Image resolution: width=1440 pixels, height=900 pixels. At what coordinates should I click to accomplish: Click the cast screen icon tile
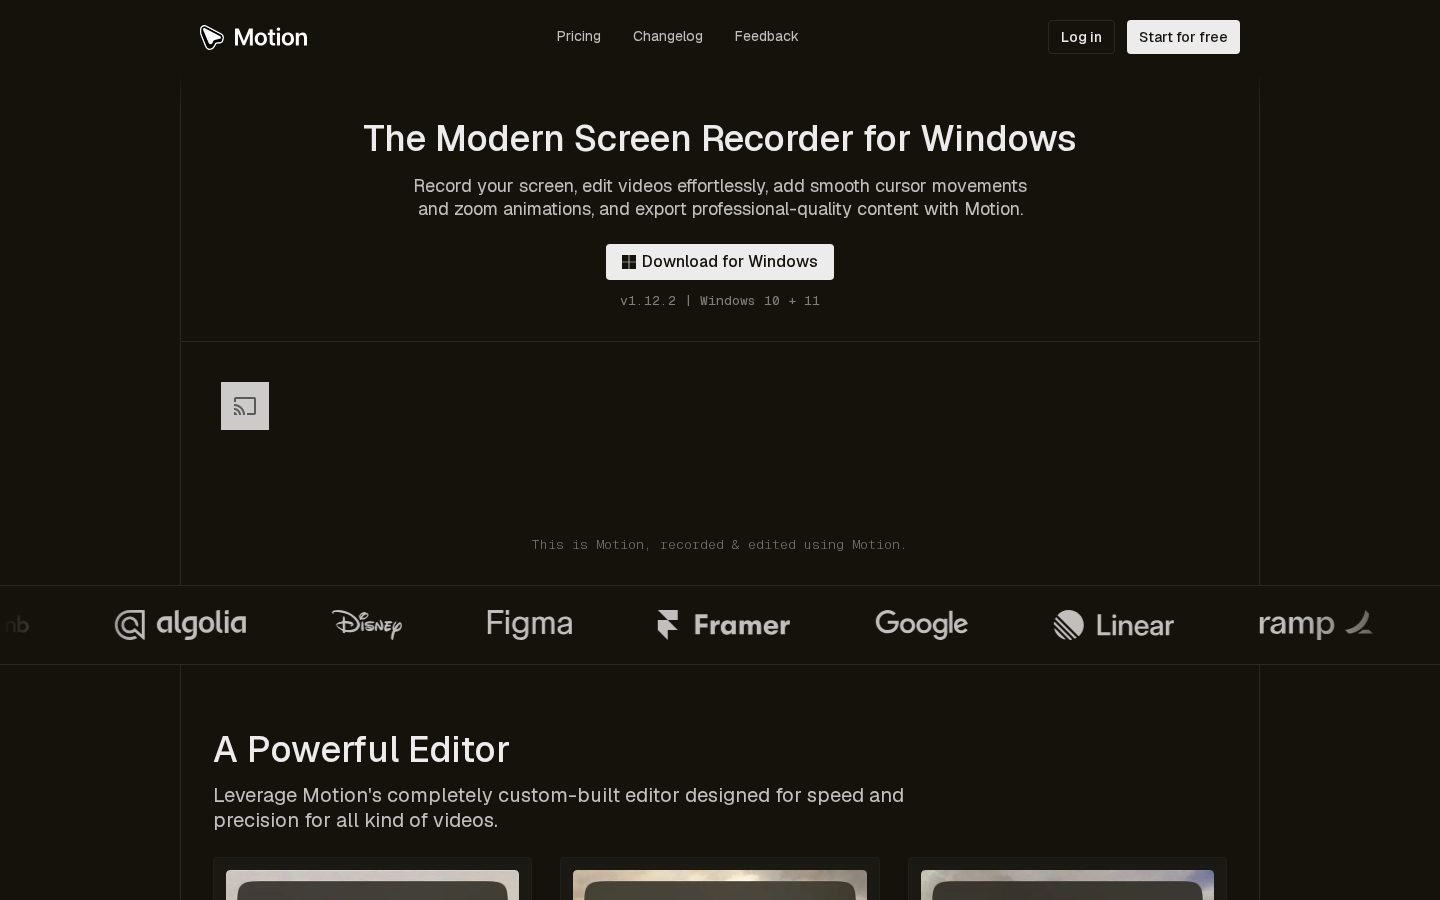245,406
